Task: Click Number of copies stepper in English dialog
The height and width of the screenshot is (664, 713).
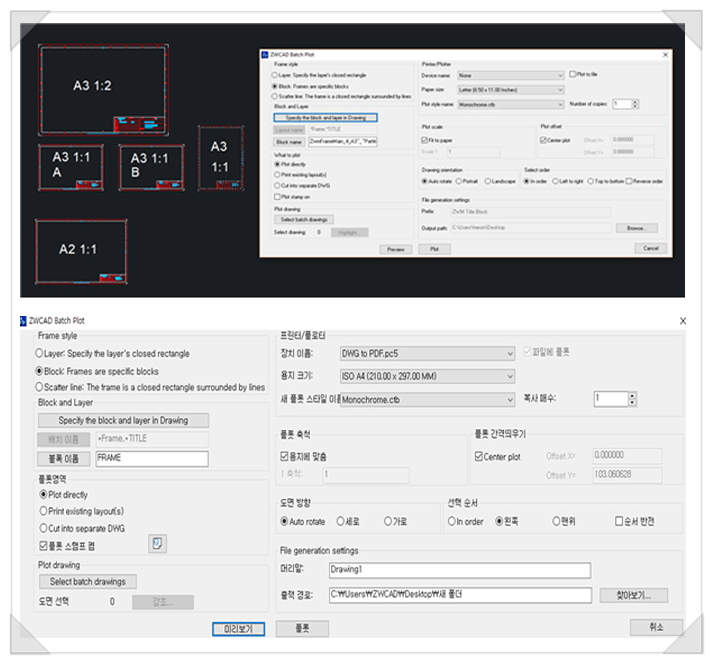Action: pyautogui.click(x=635, y=104)
